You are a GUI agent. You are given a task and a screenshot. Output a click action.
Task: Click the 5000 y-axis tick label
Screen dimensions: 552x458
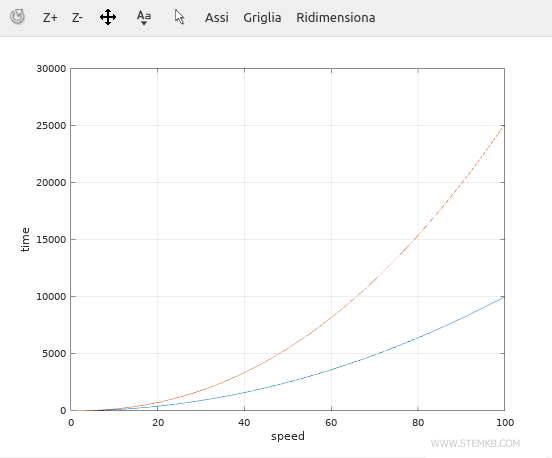[54, 354]
